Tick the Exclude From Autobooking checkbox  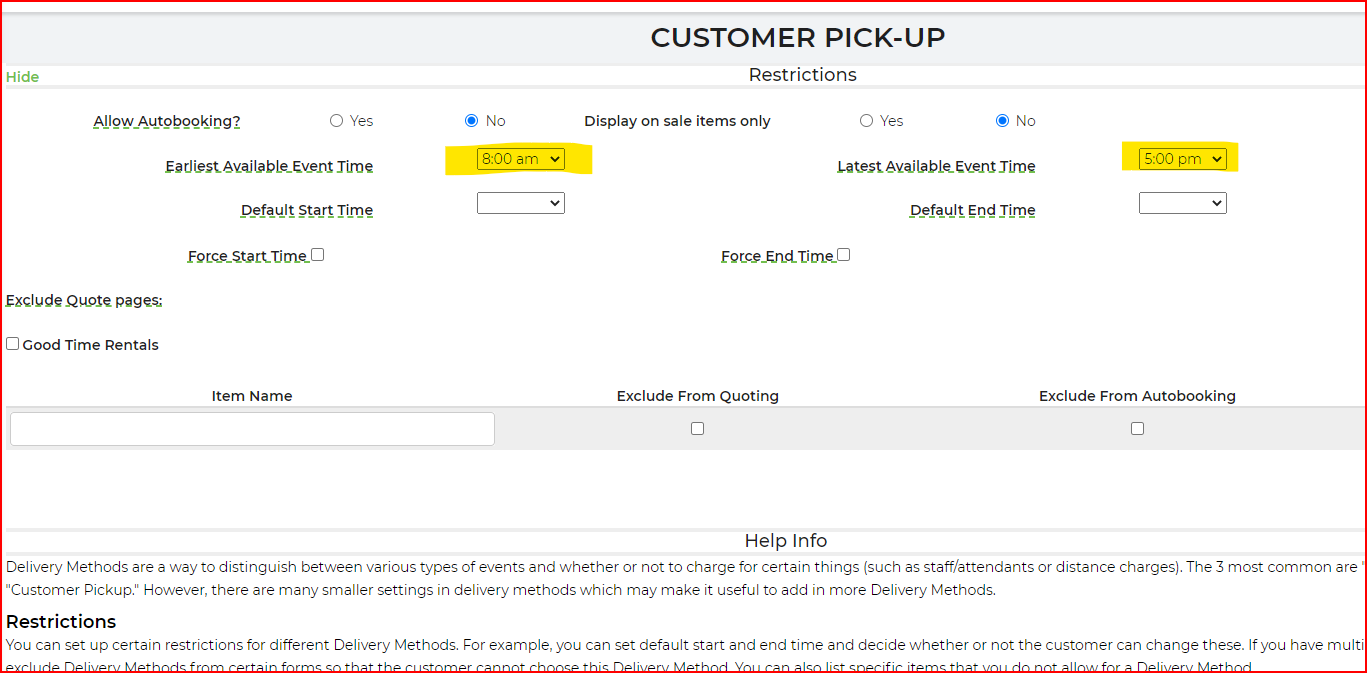coord(1137,428)
